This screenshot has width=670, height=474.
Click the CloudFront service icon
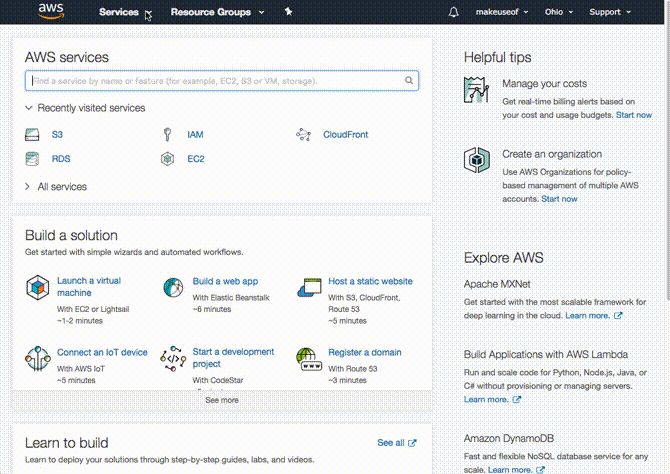[304, 134]
